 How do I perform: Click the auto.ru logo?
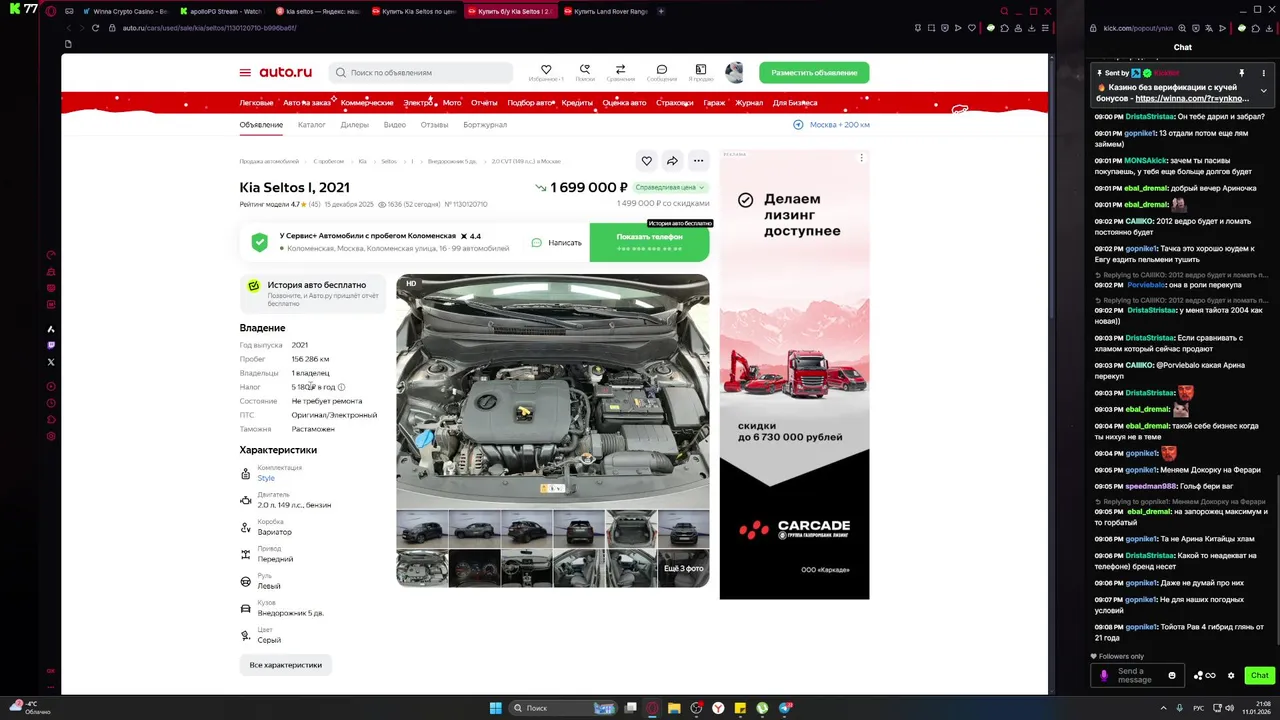click(285, 72)
